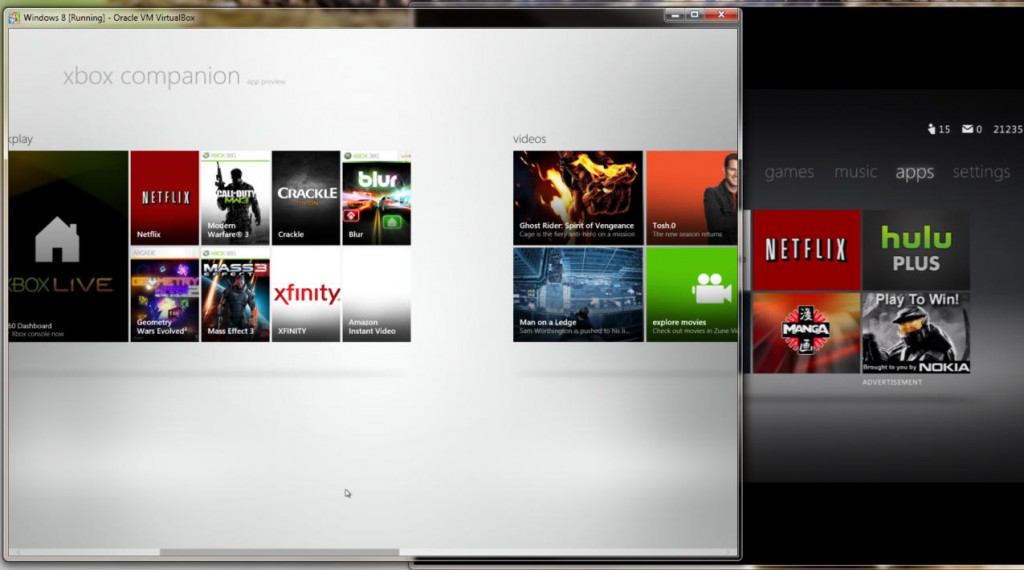Open the Blur game tile
Screen dimensions: 1024x570
coord(376,198)
